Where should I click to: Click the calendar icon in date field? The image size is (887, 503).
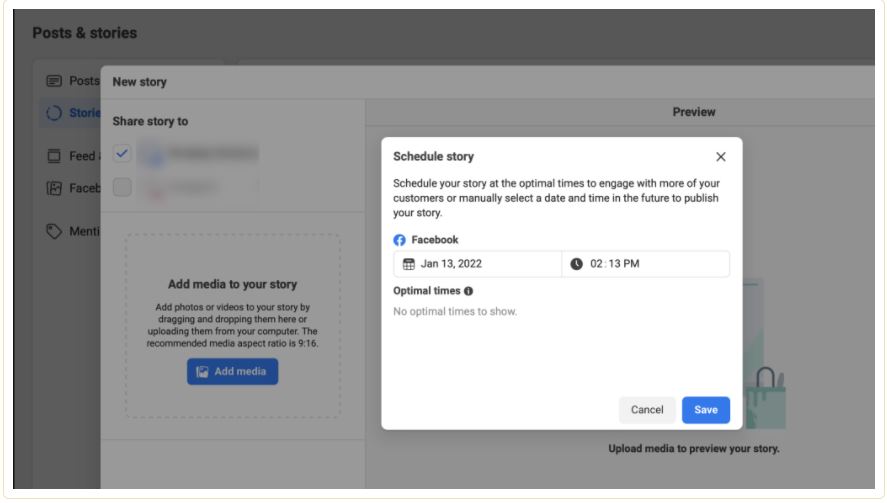(408, 264)
